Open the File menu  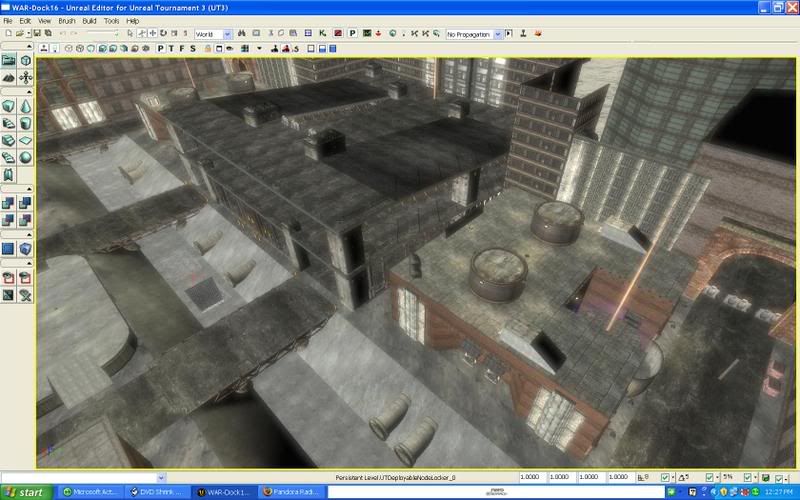coord(8,21)
